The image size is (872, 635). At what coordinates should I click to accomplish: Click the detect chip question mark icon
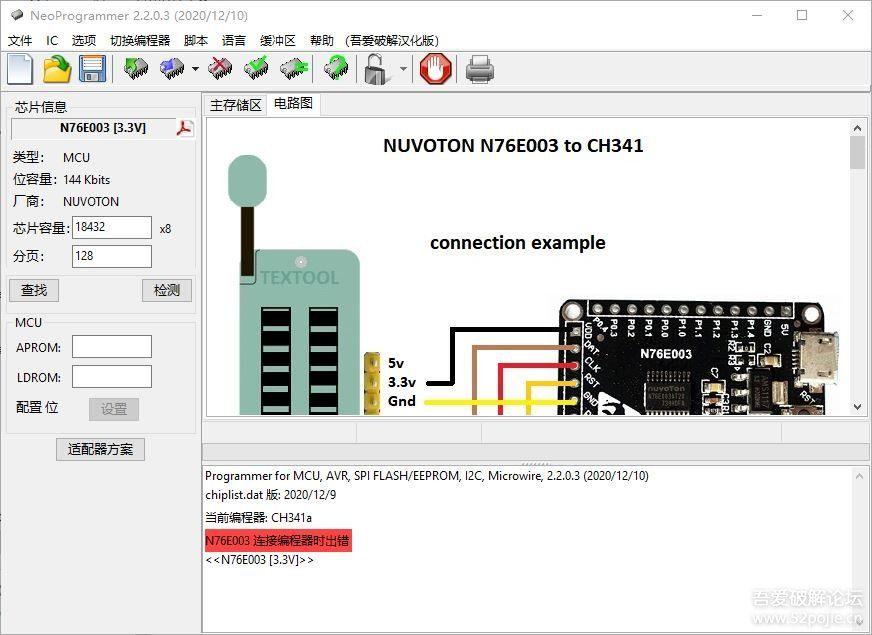click(336, 69)
